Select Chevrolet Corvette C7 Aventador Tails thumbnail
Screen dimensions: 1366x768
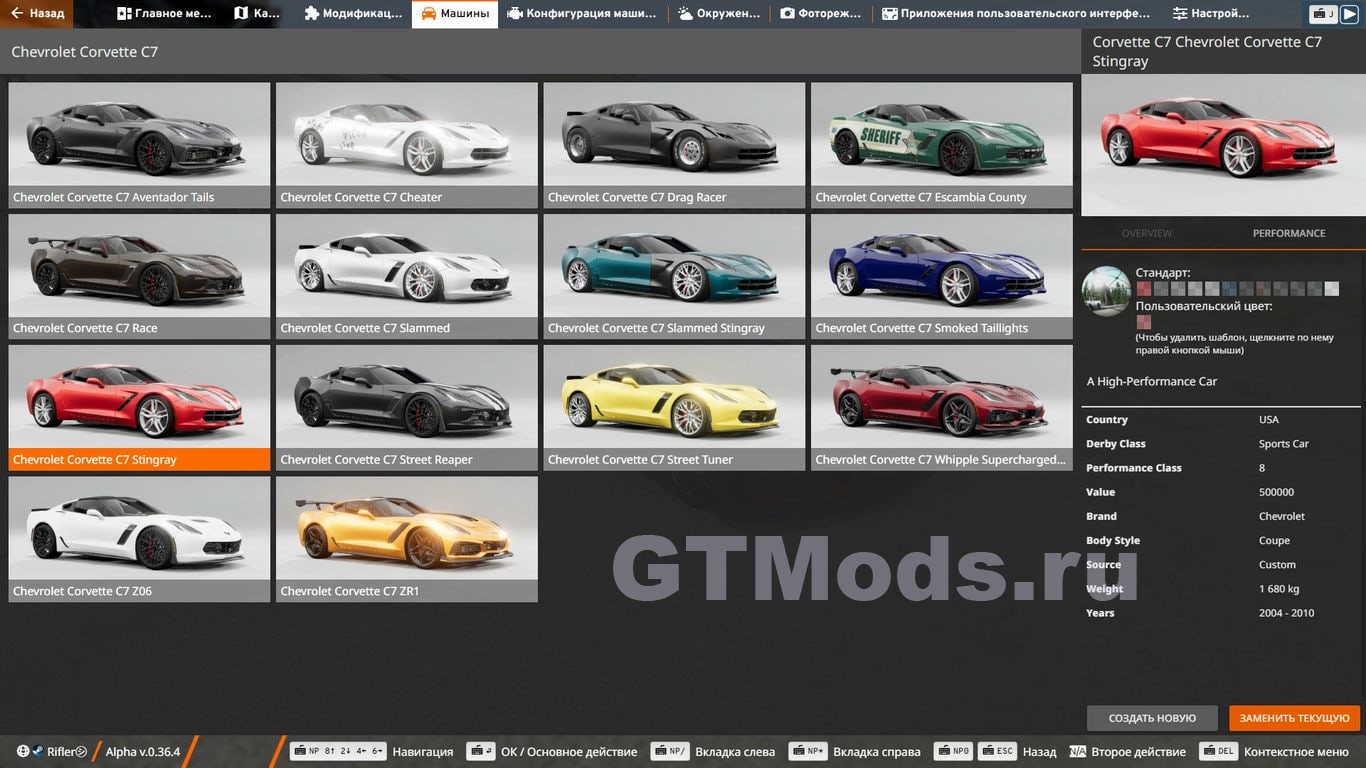tap(139, 145)
